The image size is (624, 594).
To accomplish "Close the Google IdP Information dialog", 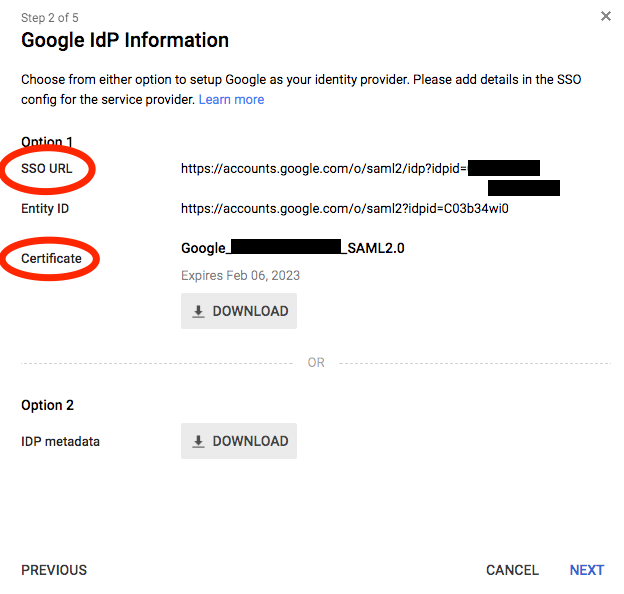I will click(605, 16).
